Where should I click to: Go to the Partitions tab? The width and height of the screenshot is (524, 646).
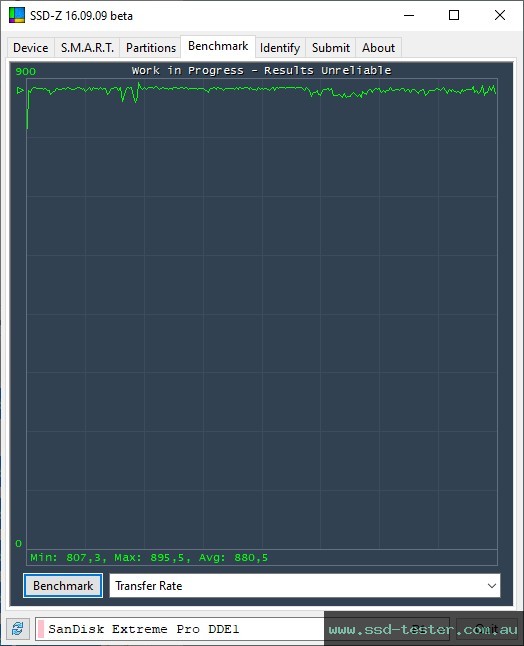coord(151,48)
